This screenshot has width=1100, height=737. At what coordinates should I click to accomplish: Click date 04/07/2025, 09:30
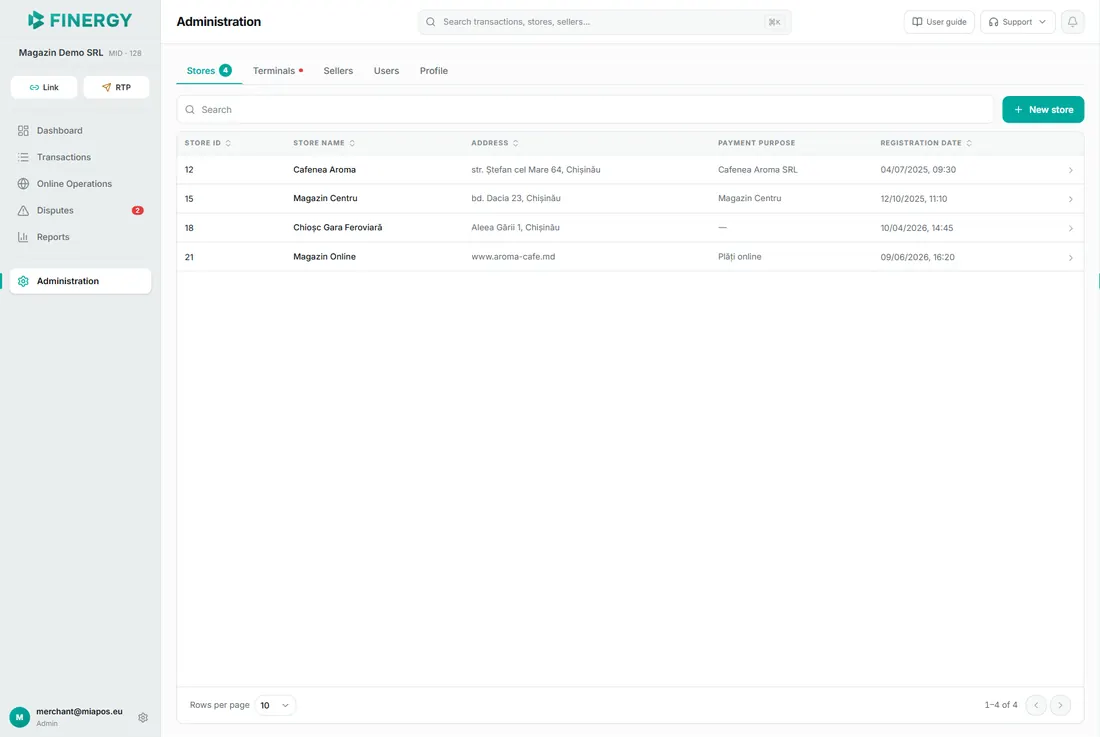click(918, 170)
